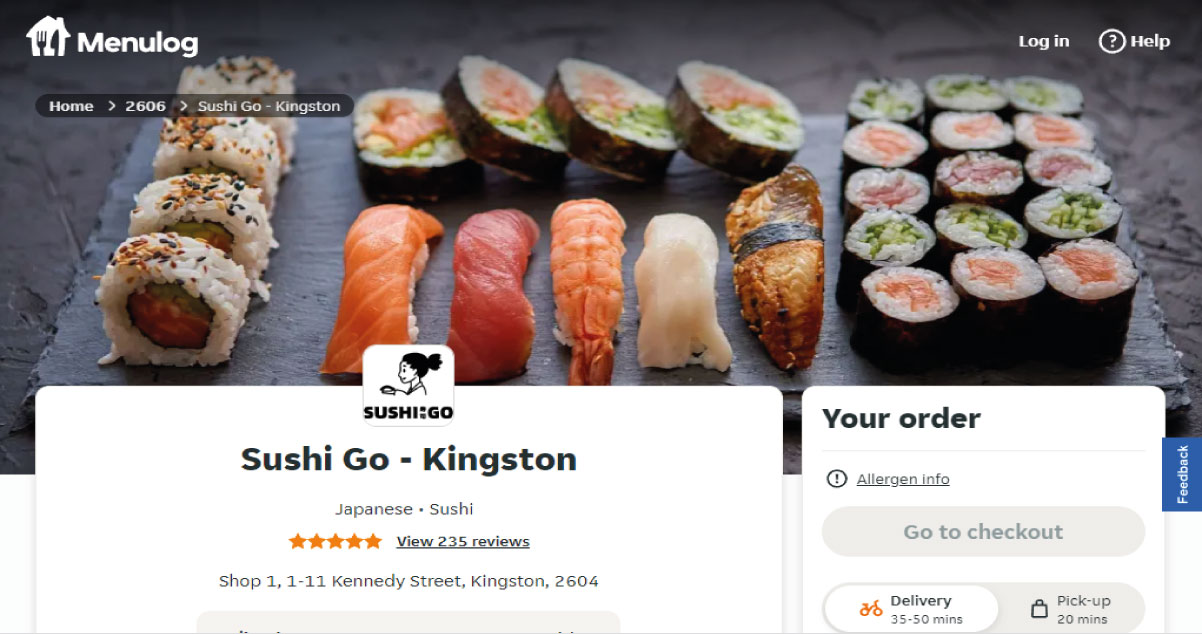
Task: Select the Sushi Go - Kingston breadcrumb
Action: click(x=269, y=106)
